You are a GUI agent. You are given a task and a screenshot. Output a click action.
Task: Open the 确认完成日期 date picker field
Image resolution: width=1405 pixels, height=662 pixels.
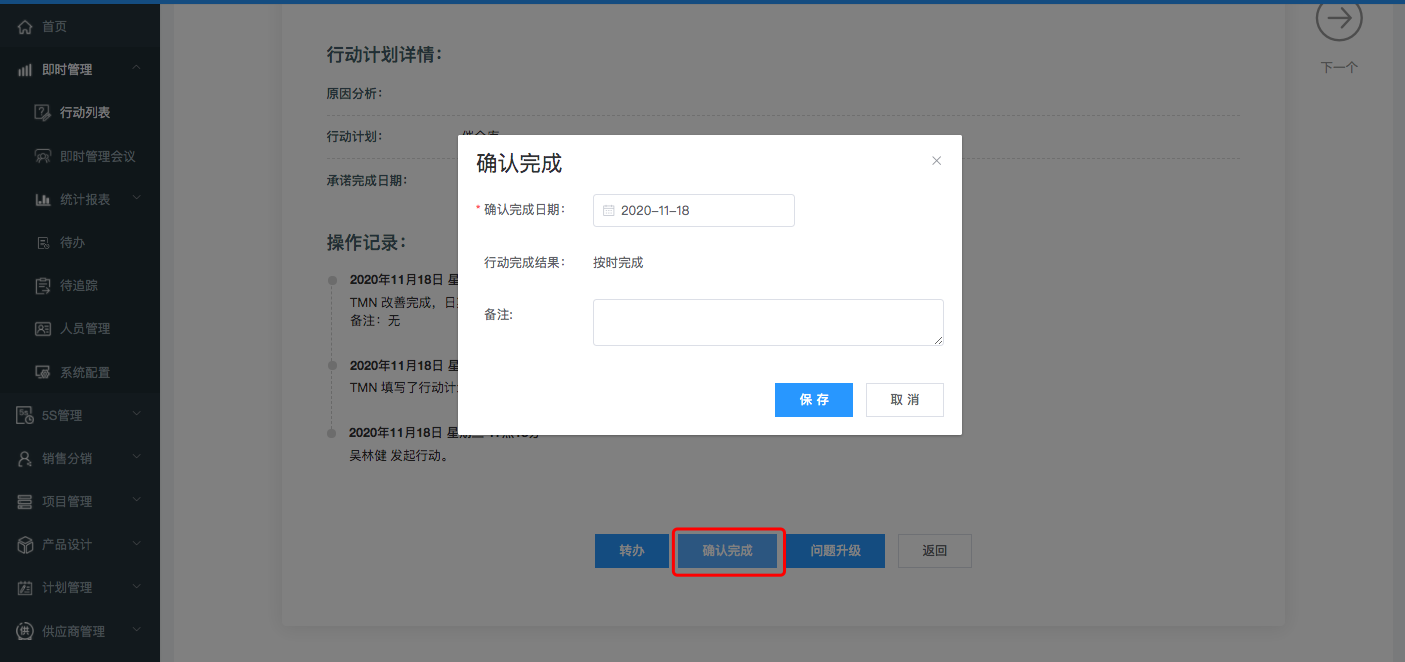click(693, 211)
